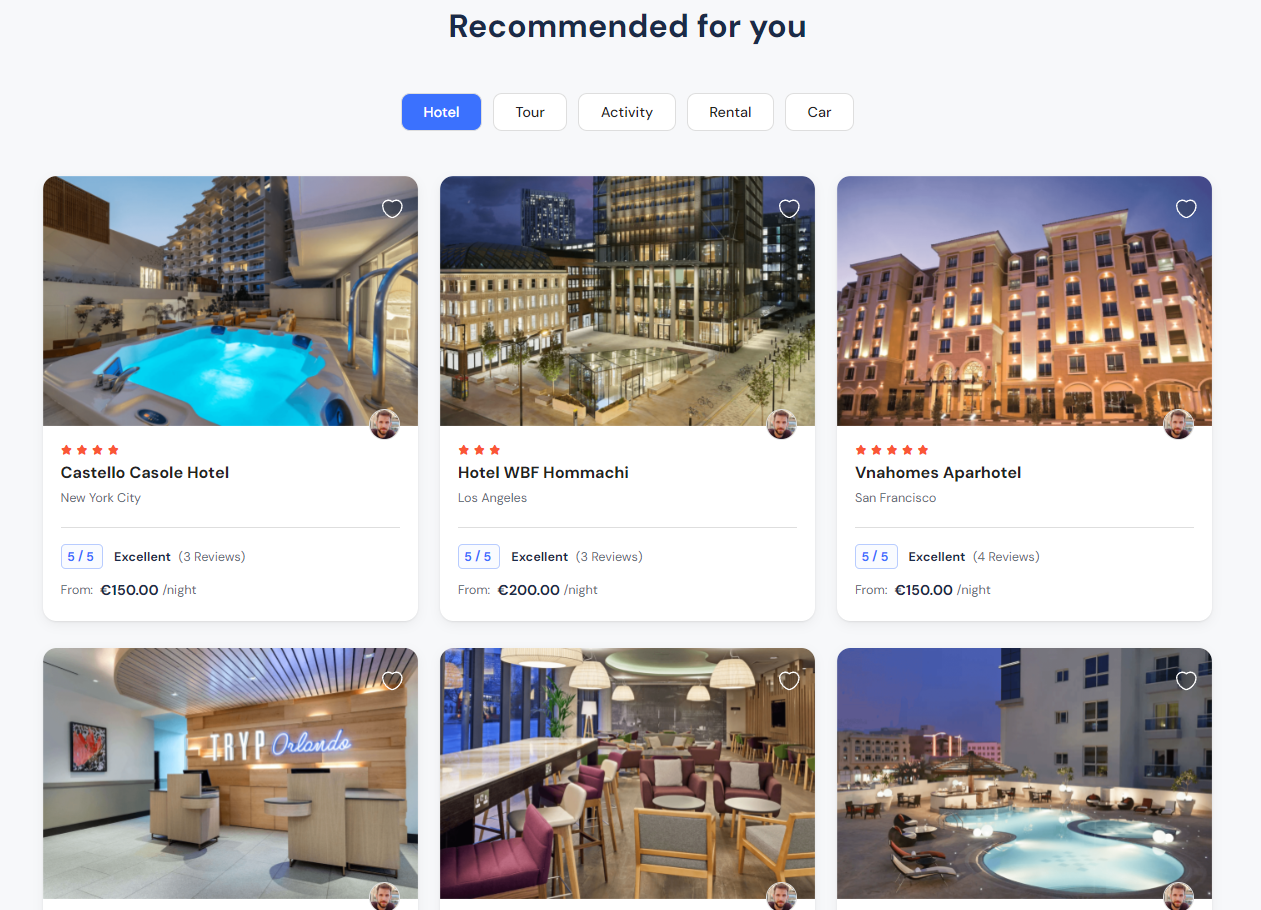
Task: Switch to the Tour tab
Action: coord(530,112)
